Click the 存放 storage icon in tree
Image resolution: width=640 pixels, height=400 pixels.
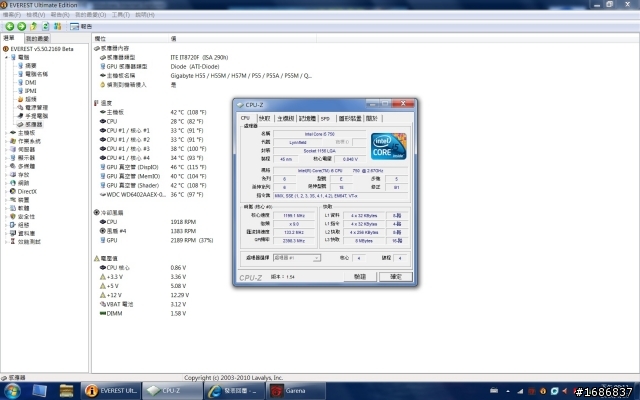coord(13,175)
